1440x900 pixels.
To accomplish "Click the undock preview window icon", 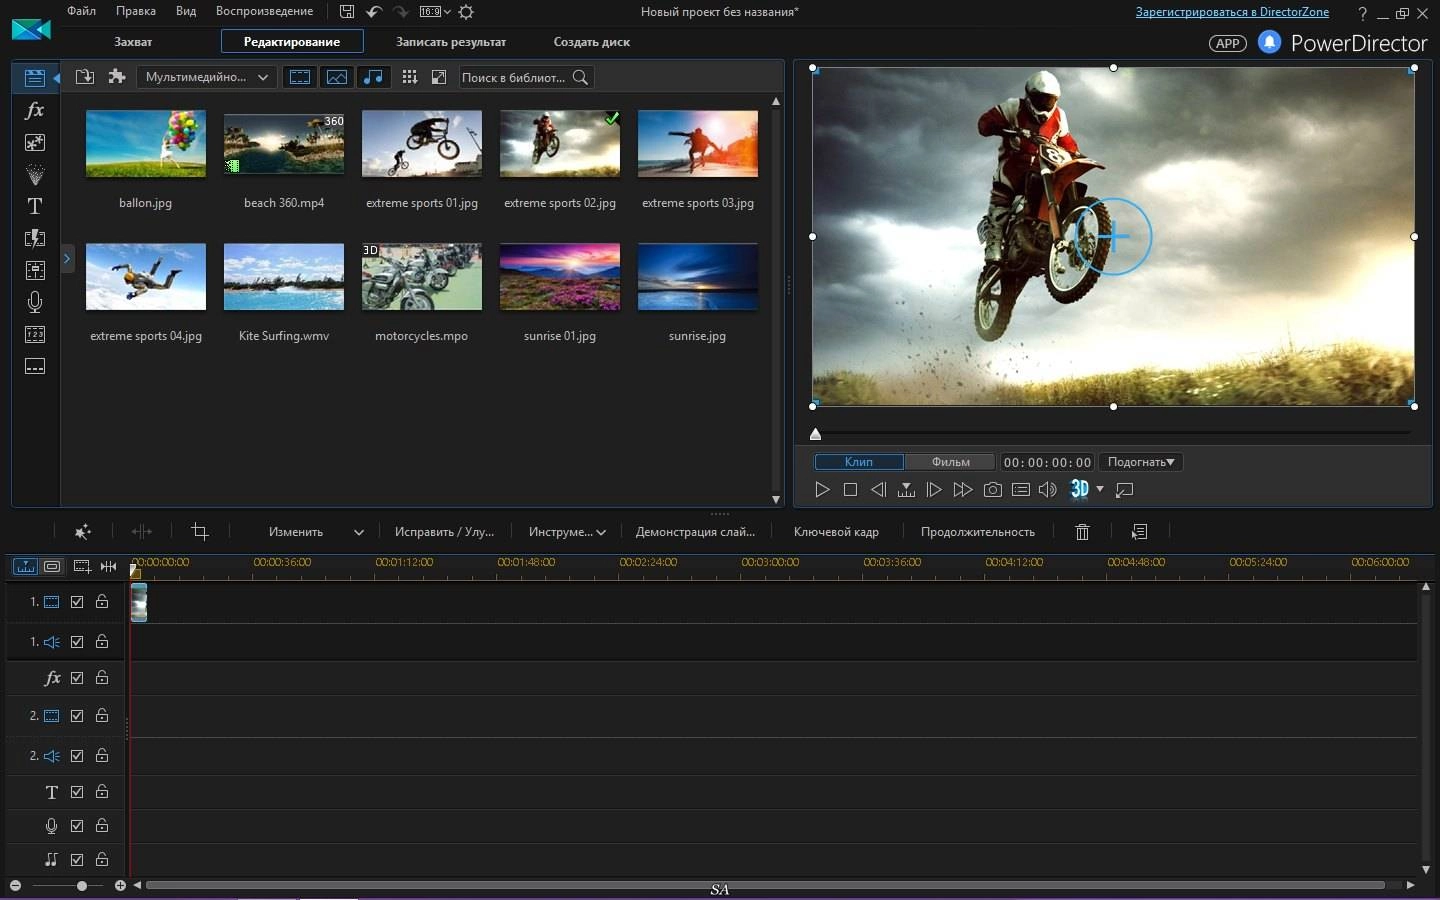I will [x=1124, y=490].
